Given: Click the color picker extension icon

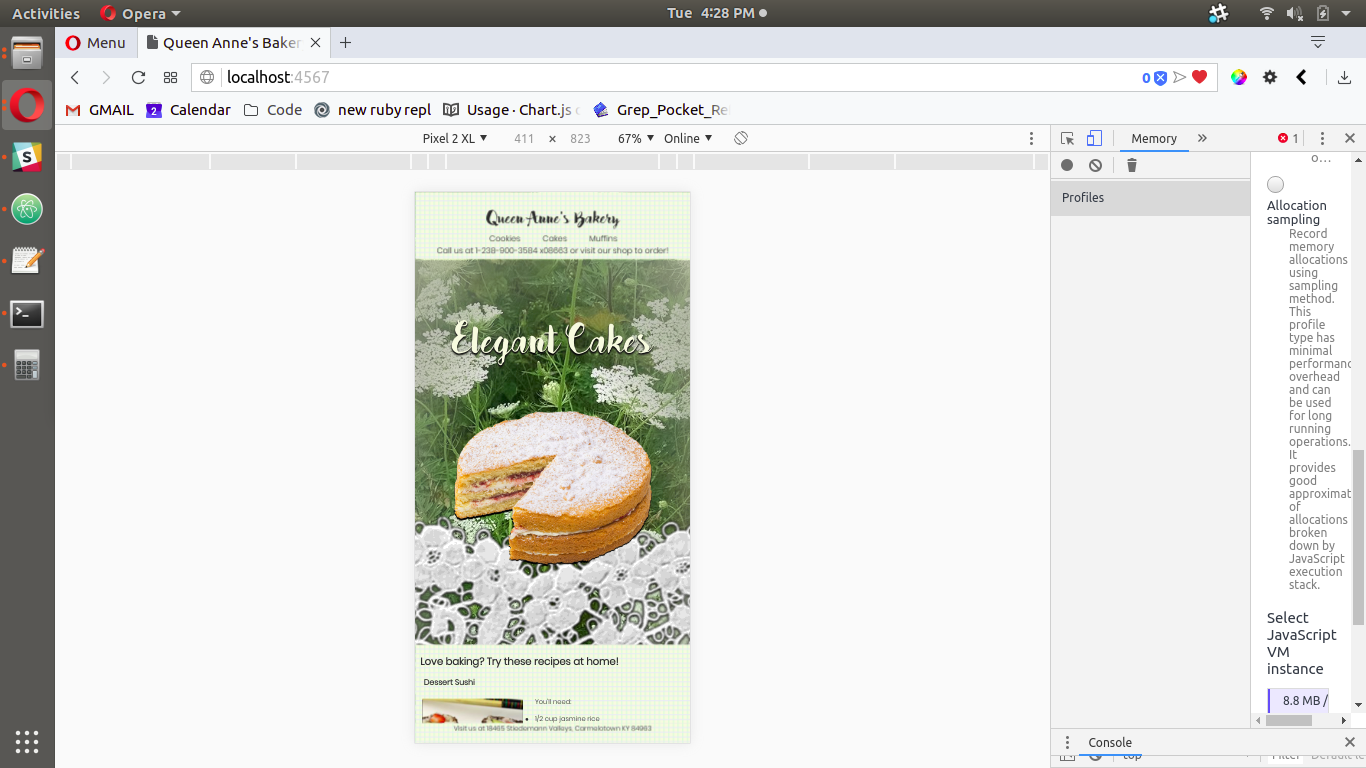Looking at the screenshot, I should [1239, 77].
